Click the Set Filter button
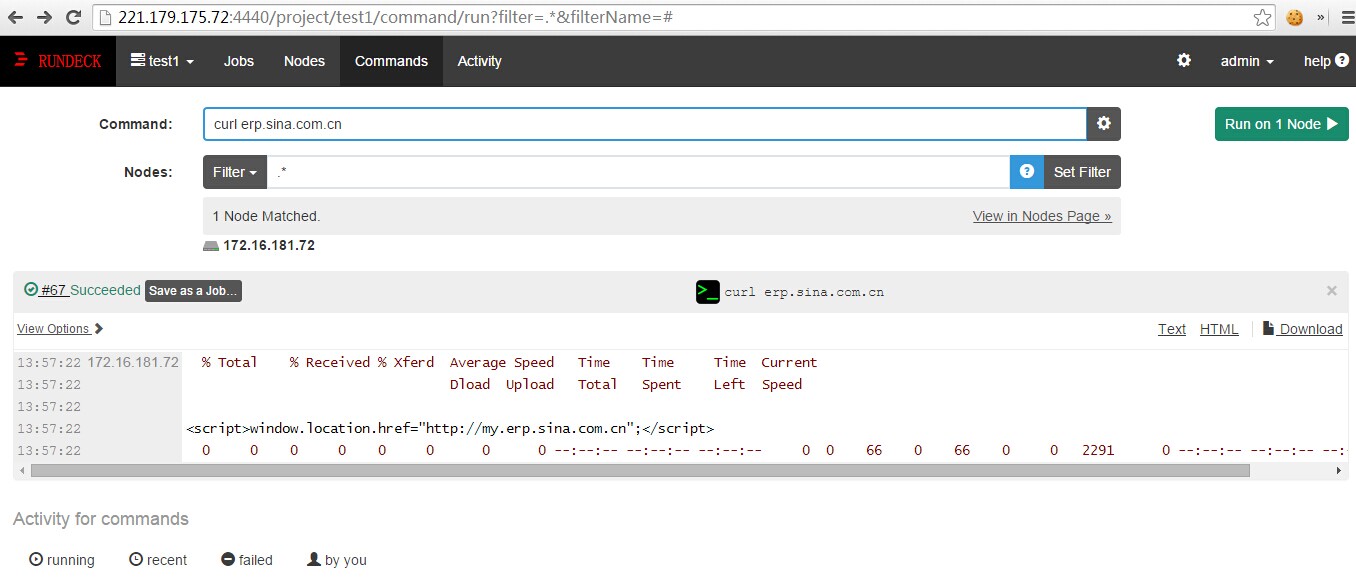The width and height of the screenshot is (1356, 577). (1082, 172)
